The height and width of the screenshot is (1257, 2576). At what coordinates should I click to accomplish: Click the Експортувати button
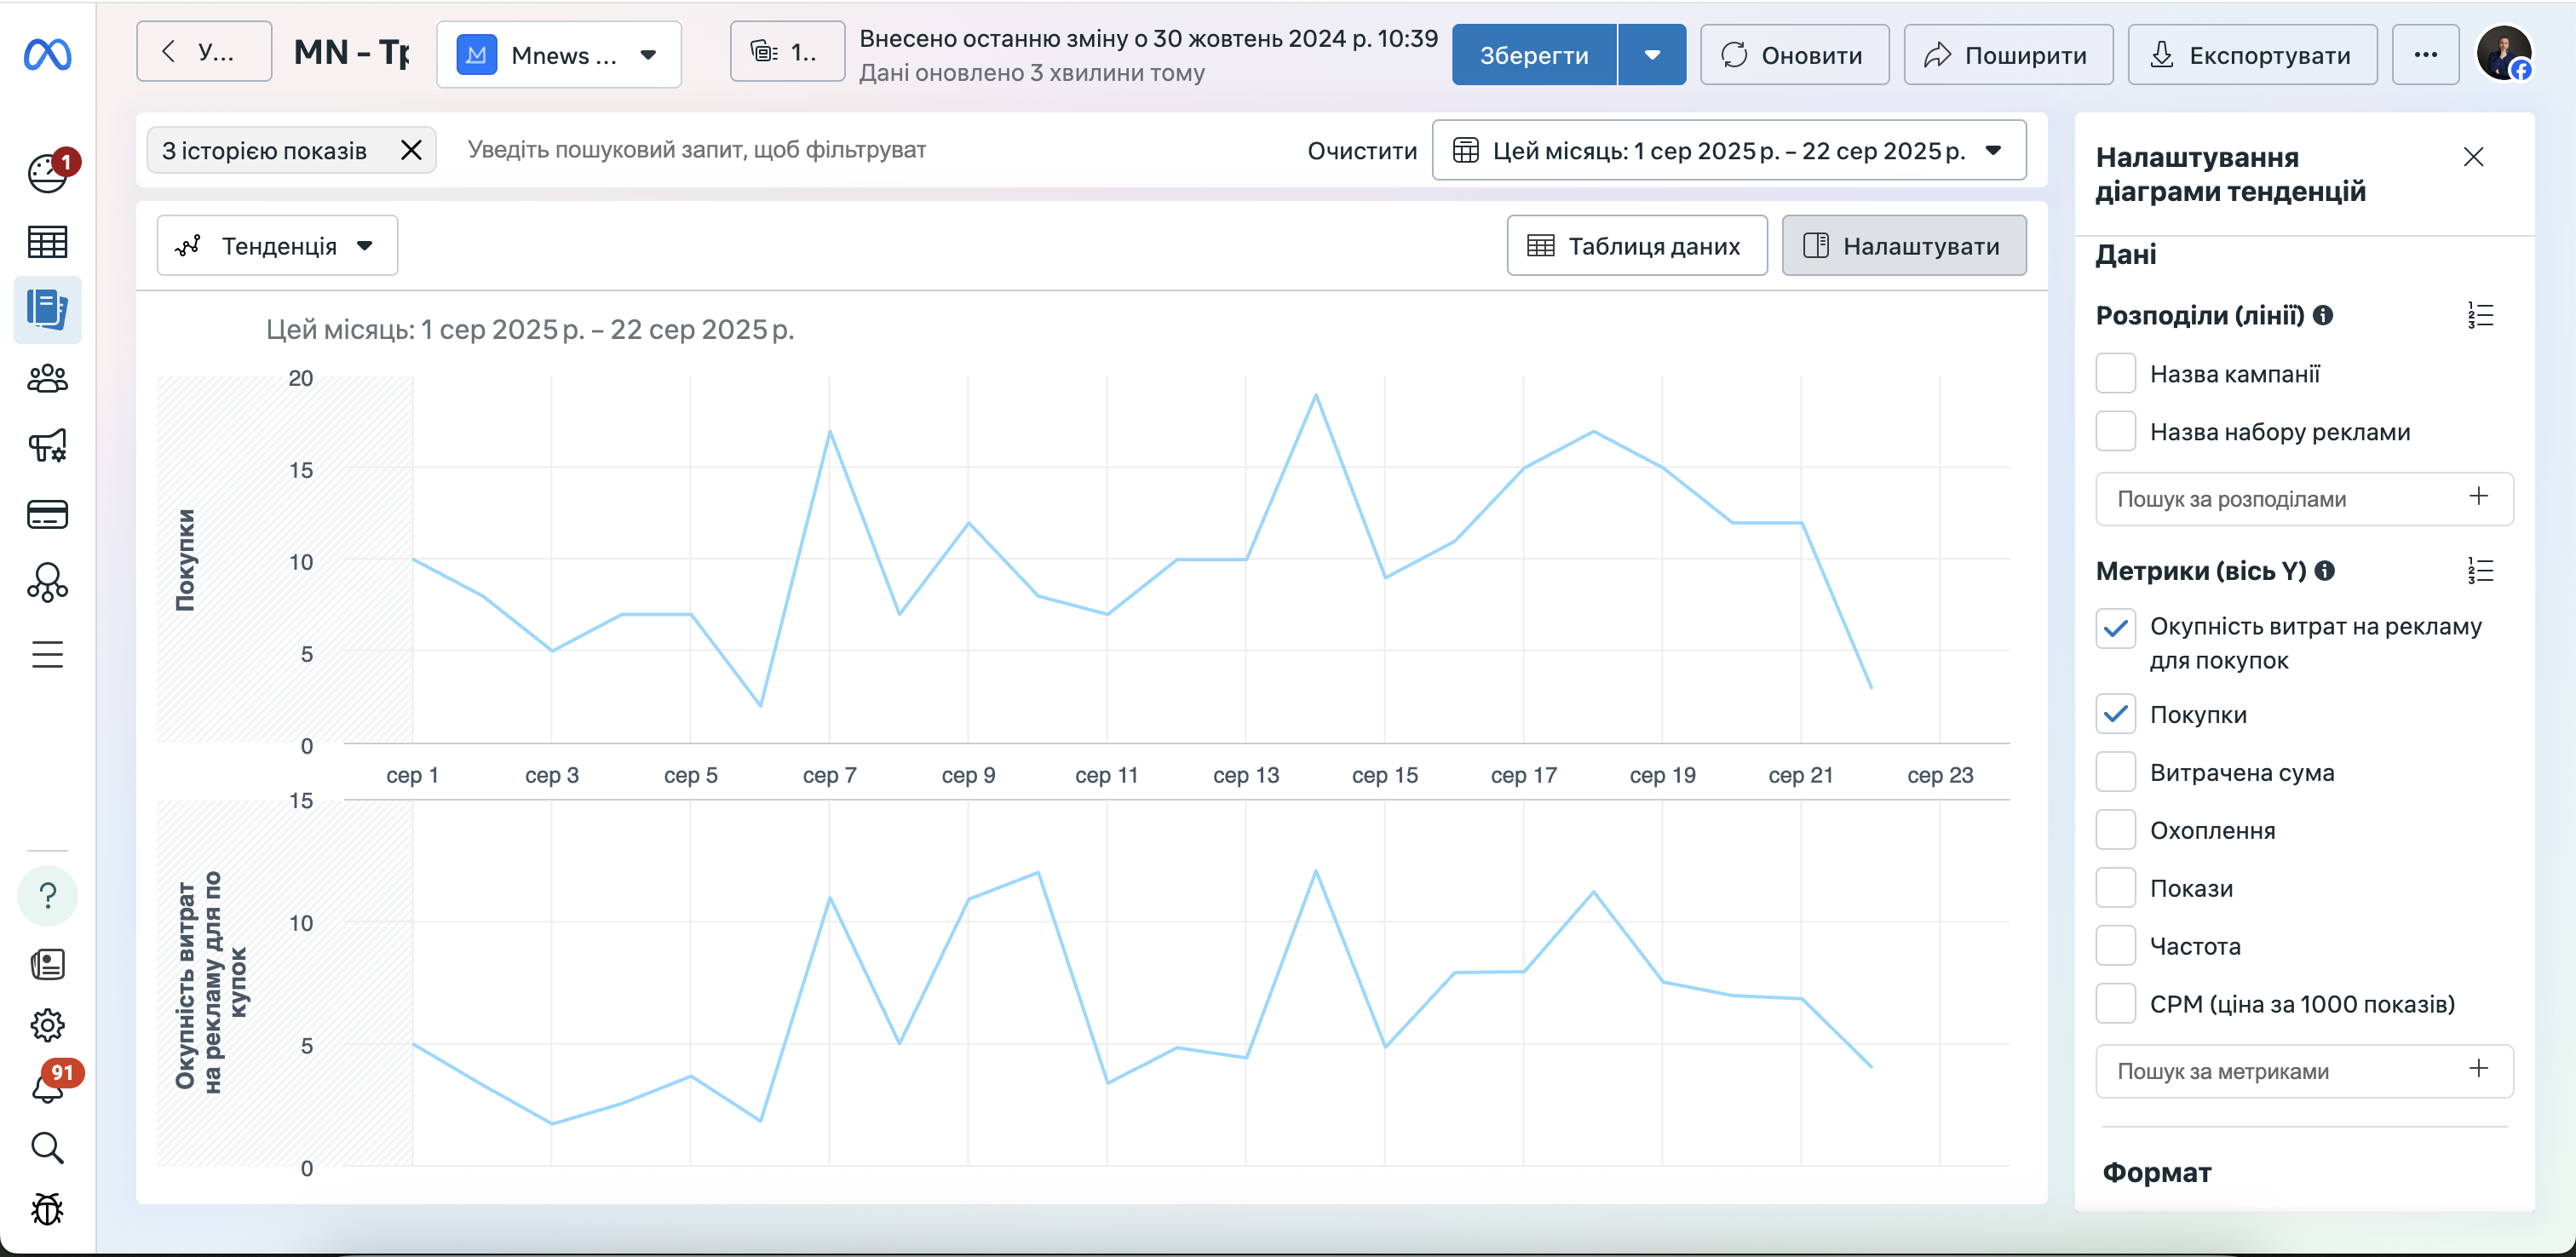[x=2252, y=55]
